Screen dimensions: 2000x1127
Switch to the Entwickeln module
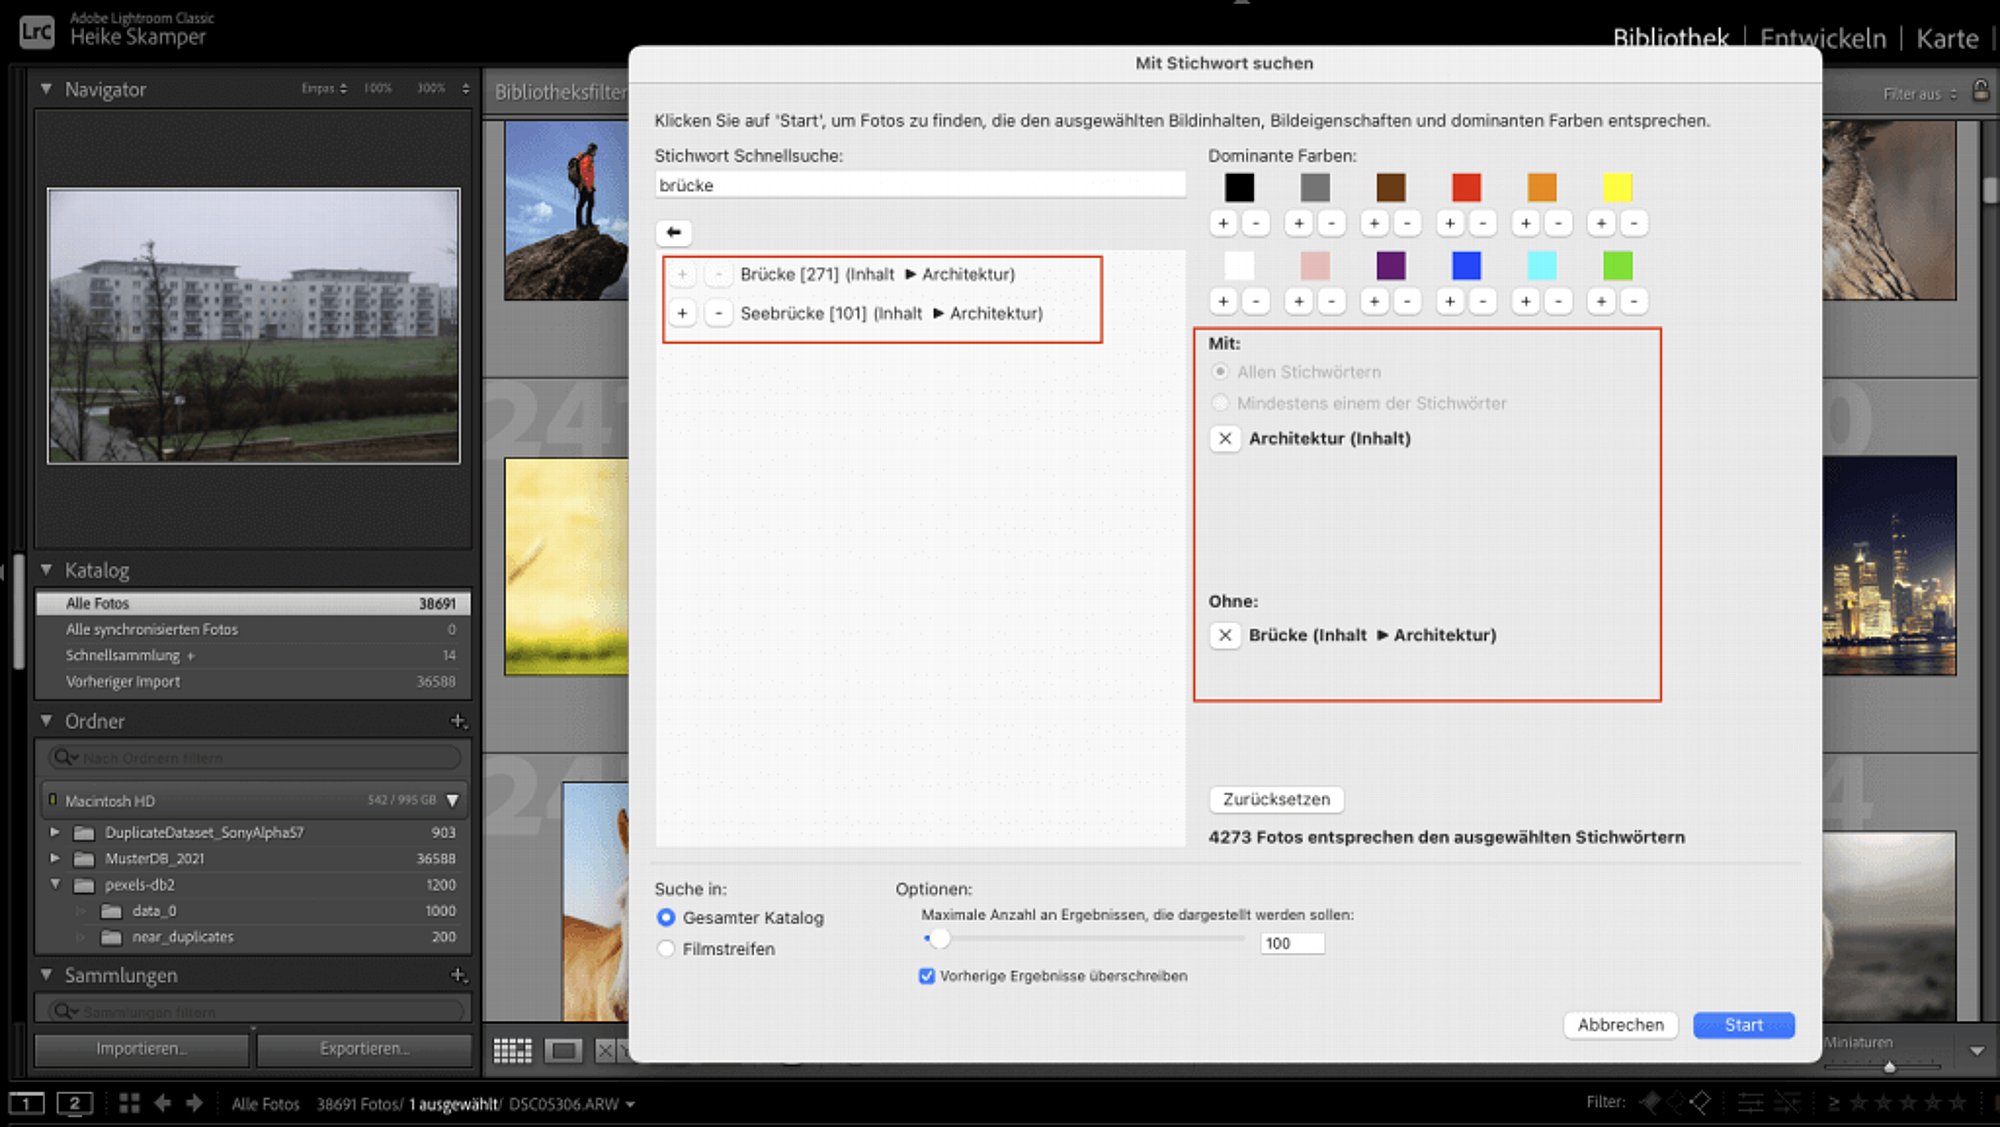[x=1823, y=38]
